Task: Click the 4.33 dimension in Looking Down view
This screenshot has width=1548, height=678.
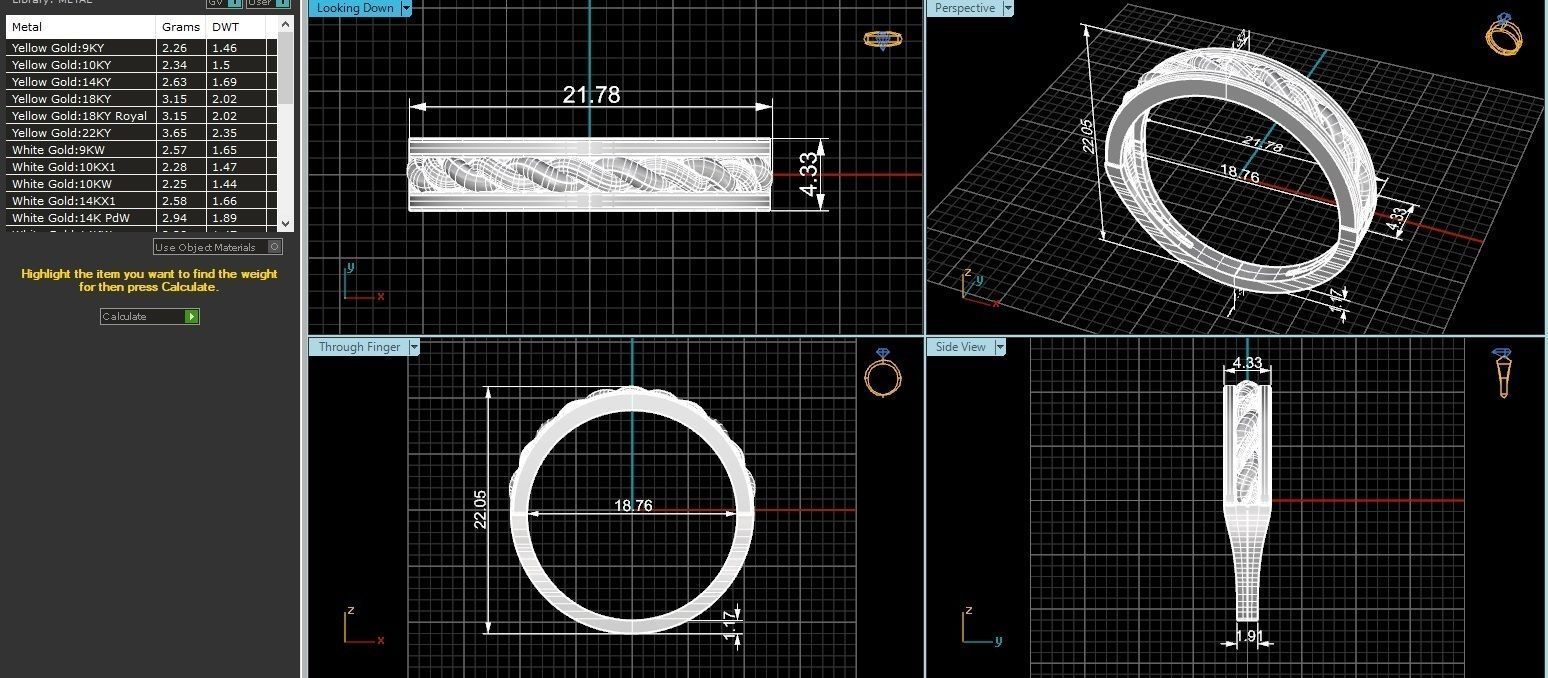Action: pyautogui.click(x=810, y=174)
